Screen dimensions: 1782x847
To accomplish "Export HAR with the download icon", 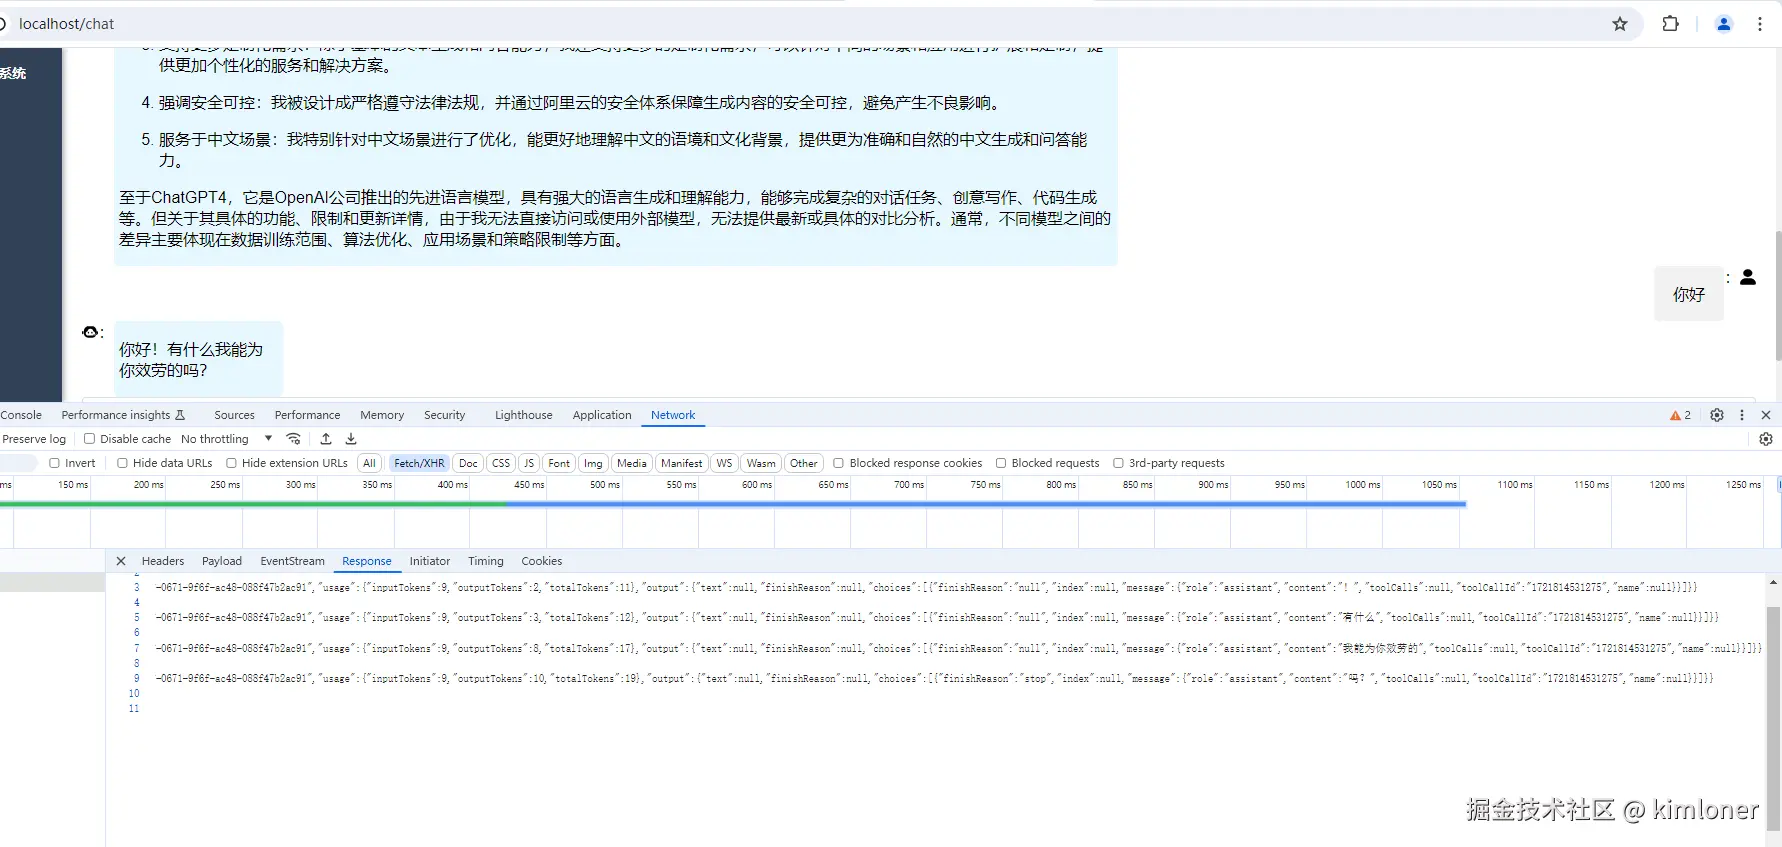I will pos(351,439).
